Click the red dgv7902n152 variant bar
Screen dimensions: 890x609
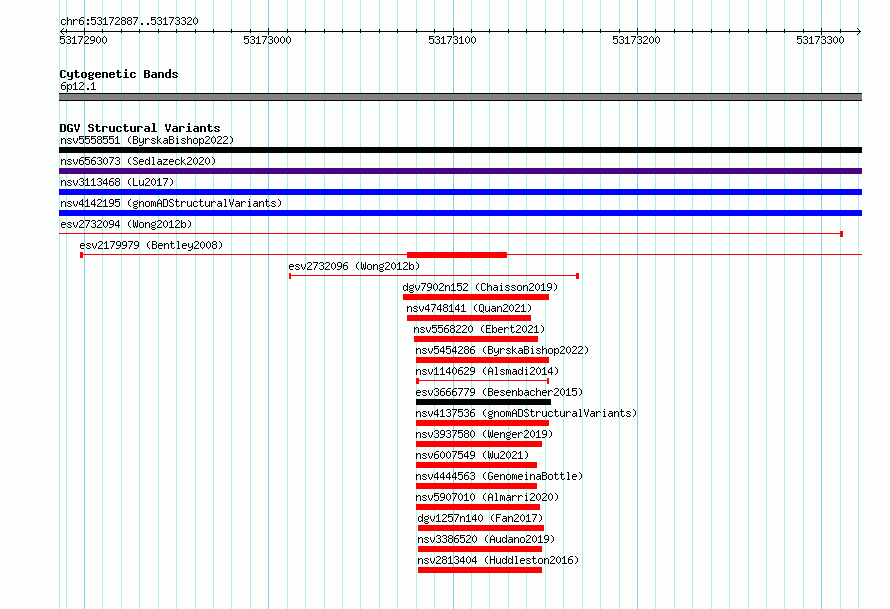point(476,297)
